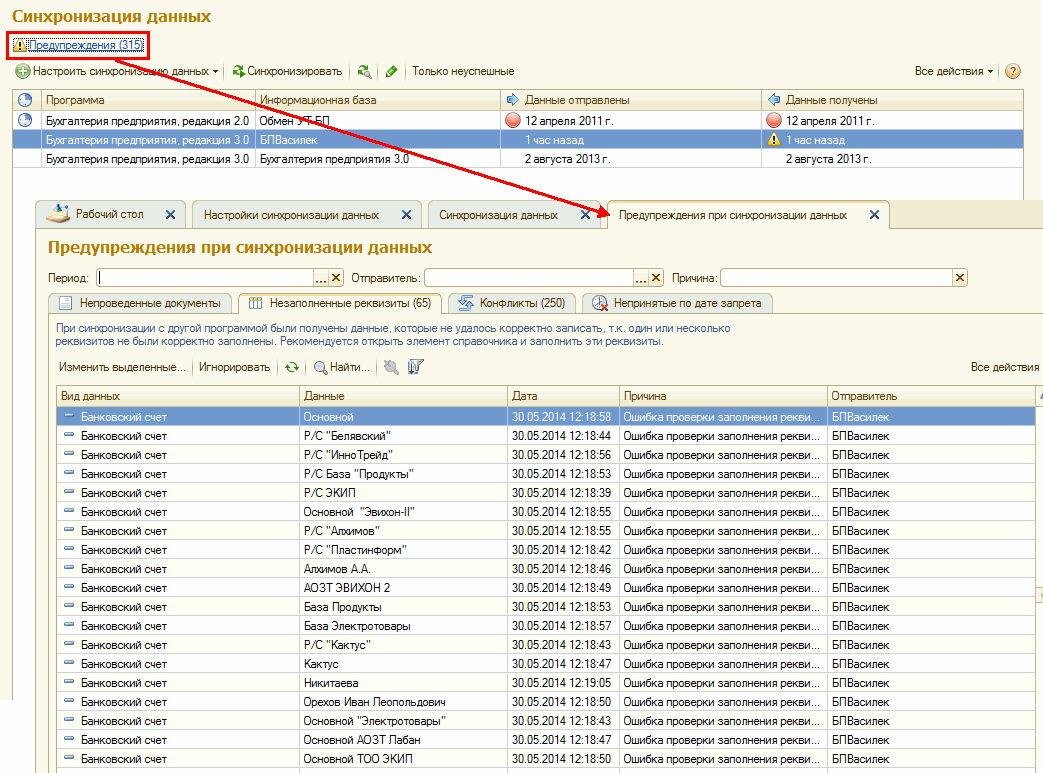Click the Игнорировать button
1043x773 pixels.
[x=234, y=367]
